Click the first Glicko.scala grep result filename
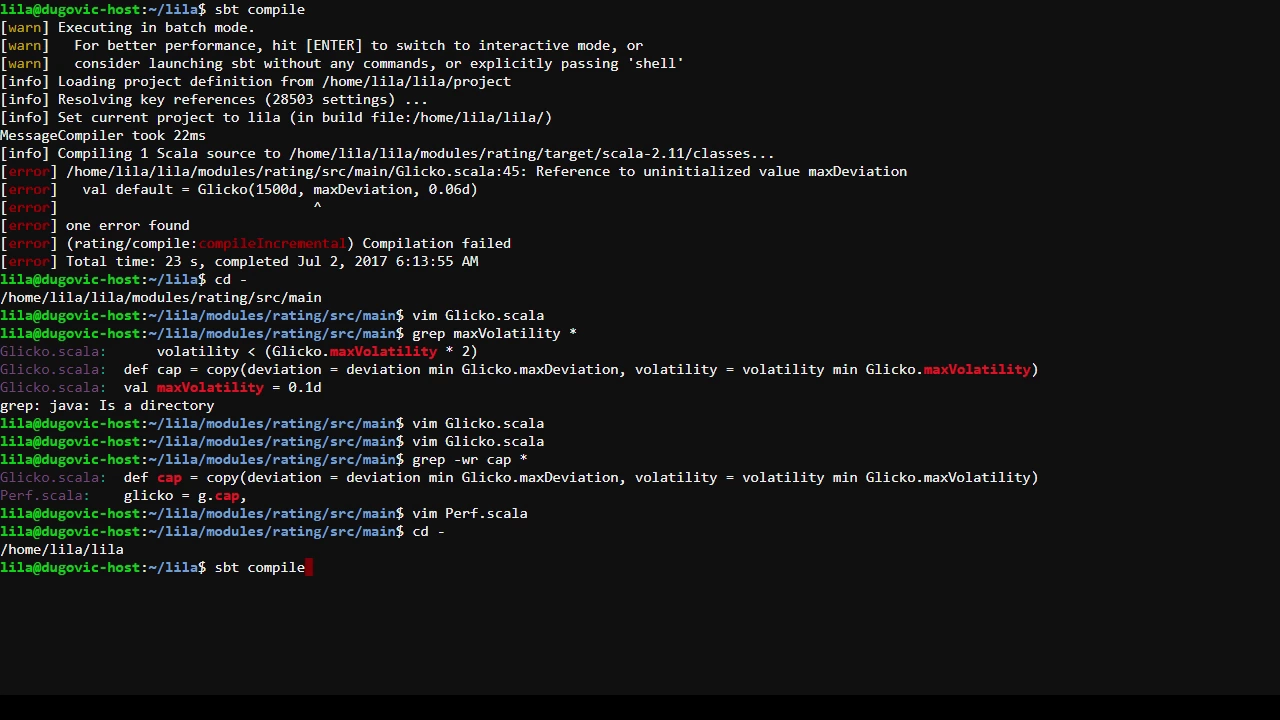Screen dimensions: 1280x720 (x=53, y=352)
